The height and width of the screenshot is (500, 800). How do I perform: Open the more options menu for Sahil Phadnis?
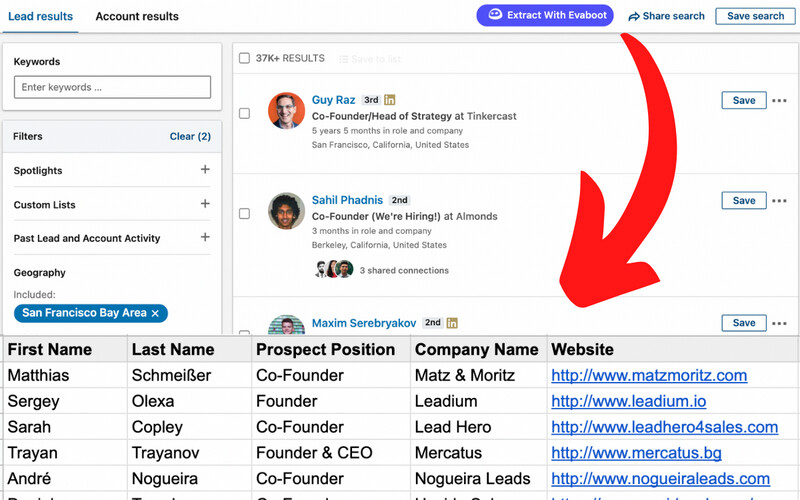[x=779, y=201]
